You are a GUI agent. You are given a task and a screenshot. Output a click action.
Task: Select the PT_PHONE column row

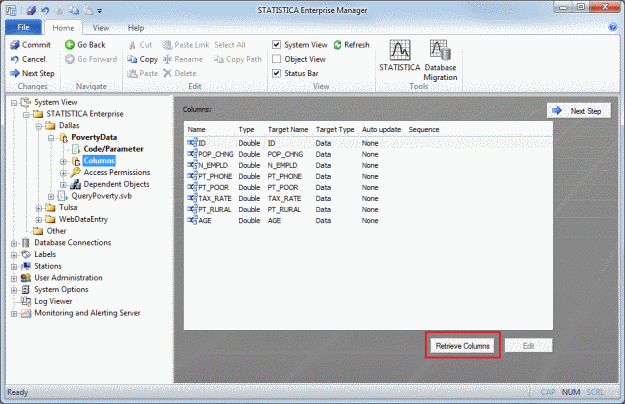tap(368, 176)
